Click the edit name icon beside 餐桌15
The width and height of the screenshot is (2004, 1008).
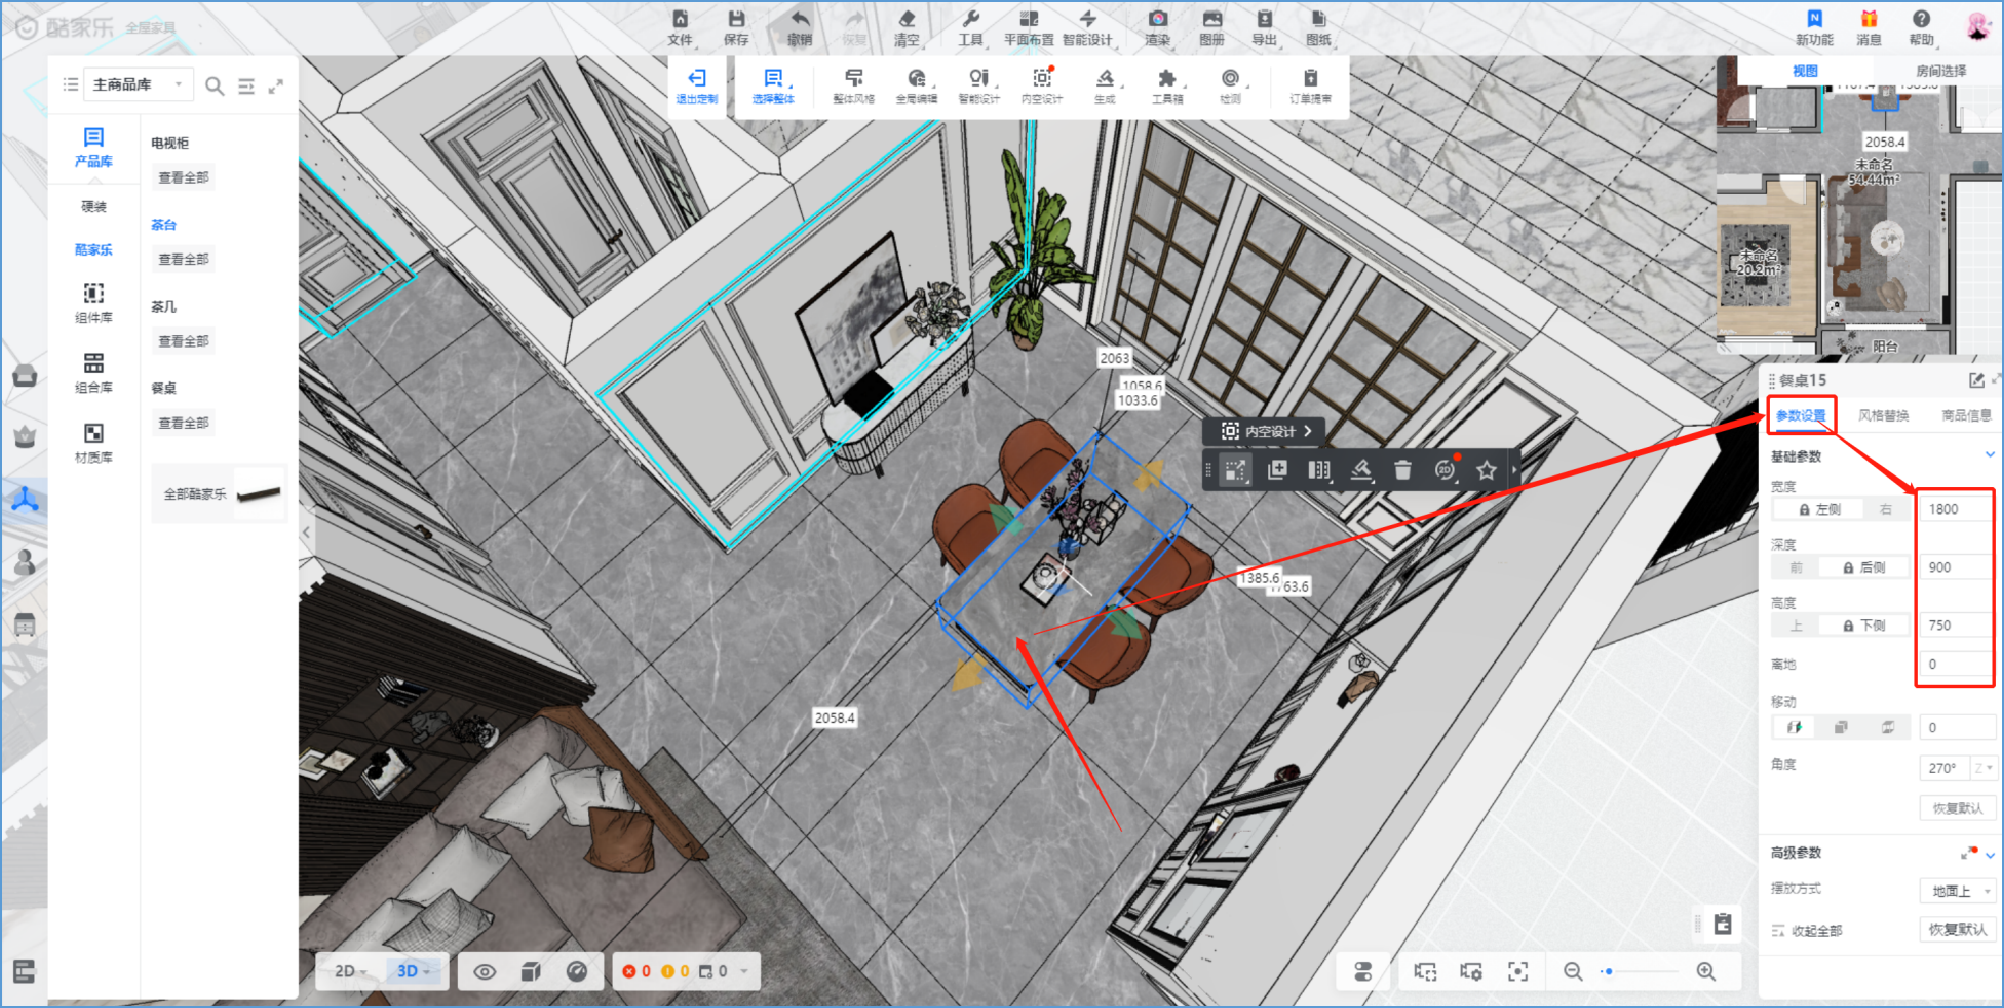tap(1976, 380)
